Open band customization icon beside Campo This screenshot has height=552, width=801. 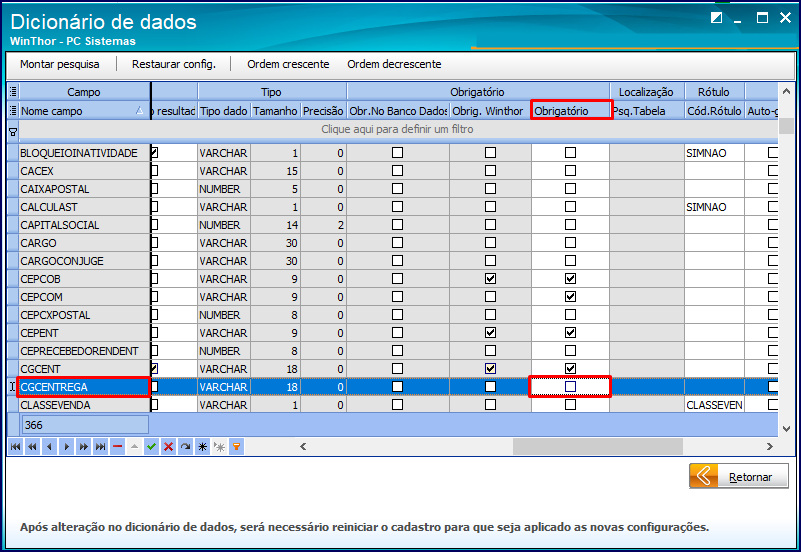click(x=13, y=92)
